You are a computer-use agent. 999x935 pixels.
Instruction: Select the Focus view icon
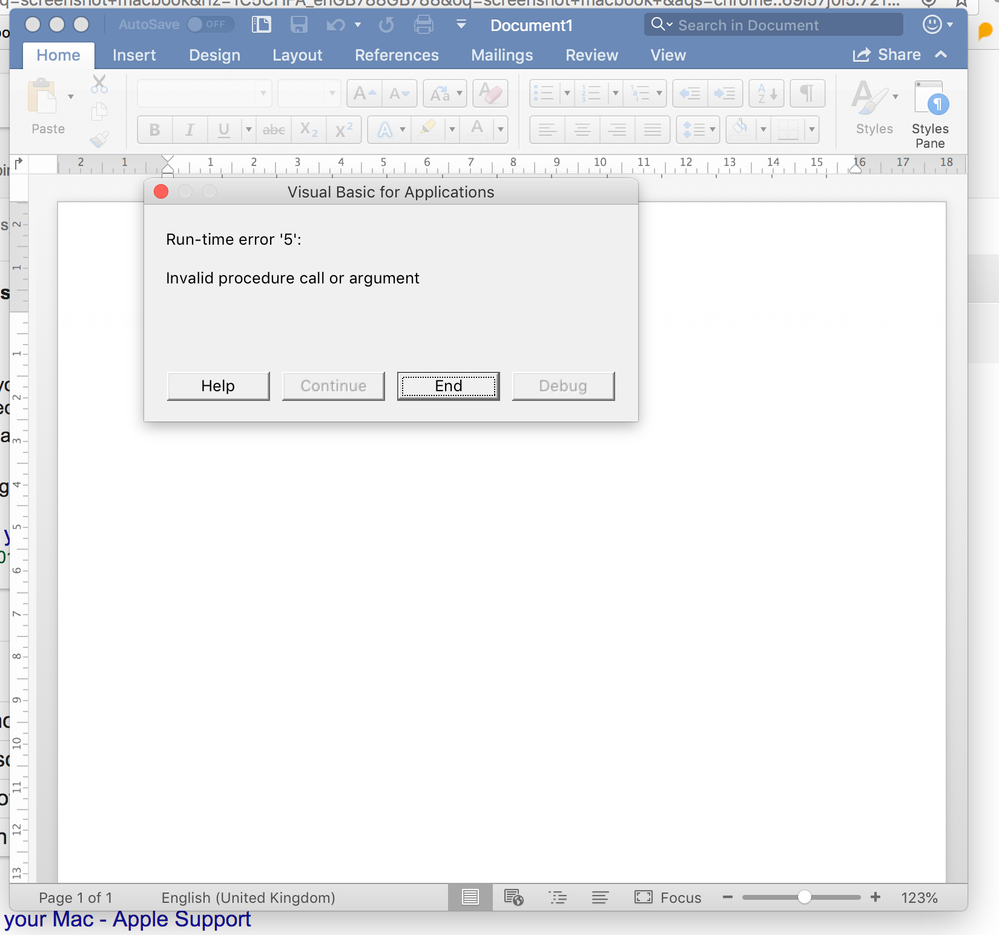click(668, 897)
